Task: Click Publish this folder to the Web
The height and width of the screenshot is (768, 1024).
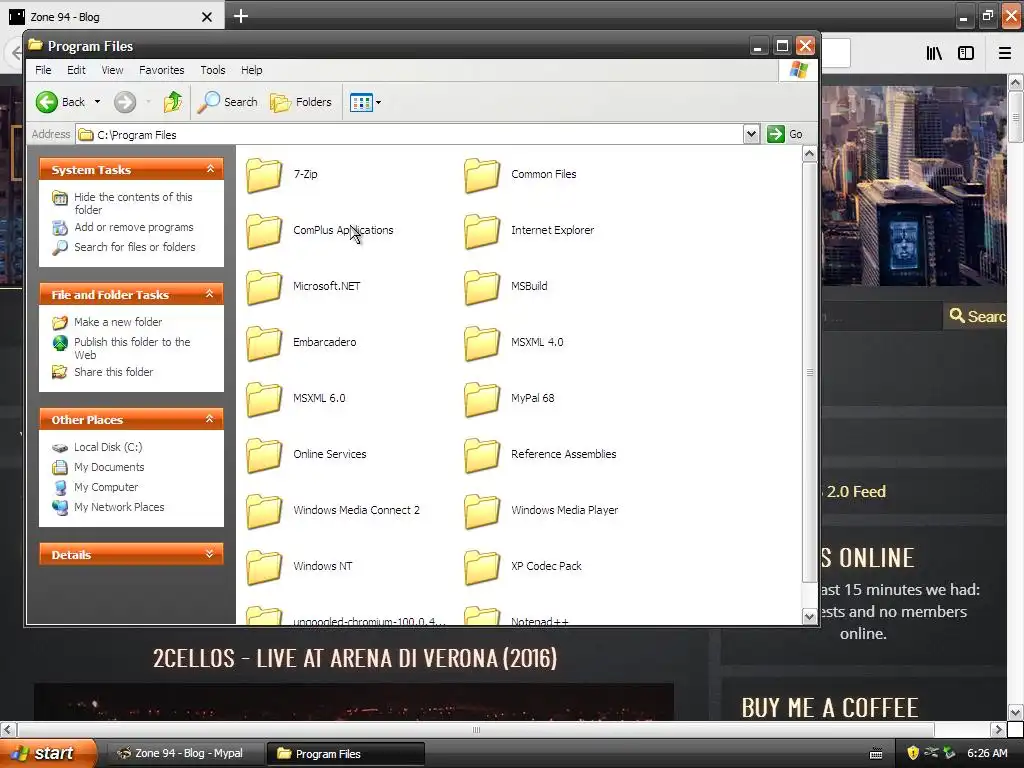Action: (132, 348)
